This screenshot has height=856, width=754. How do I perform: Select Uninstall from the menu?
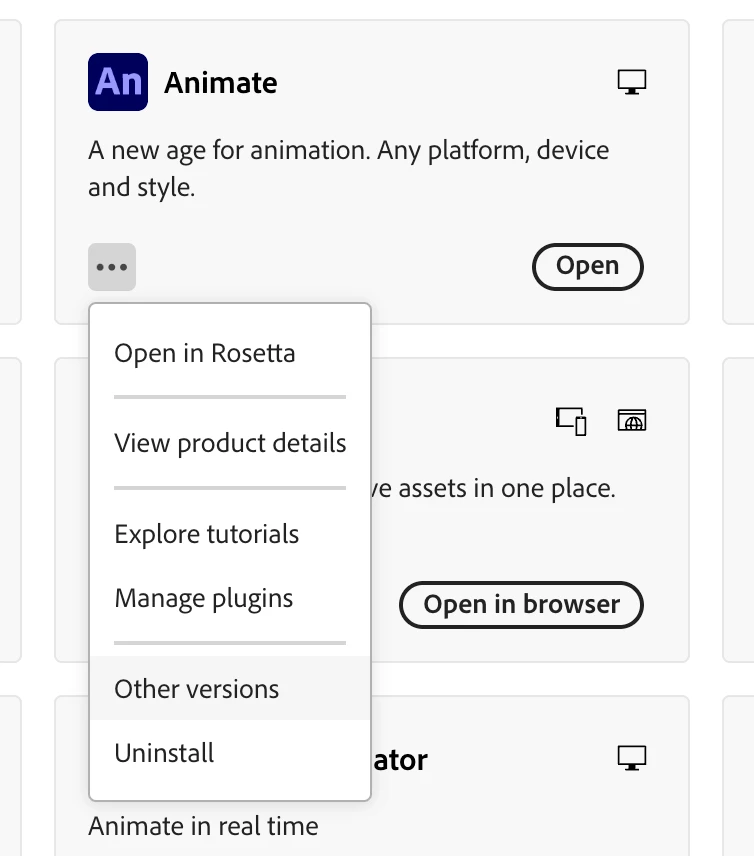[x=230, y=753]
